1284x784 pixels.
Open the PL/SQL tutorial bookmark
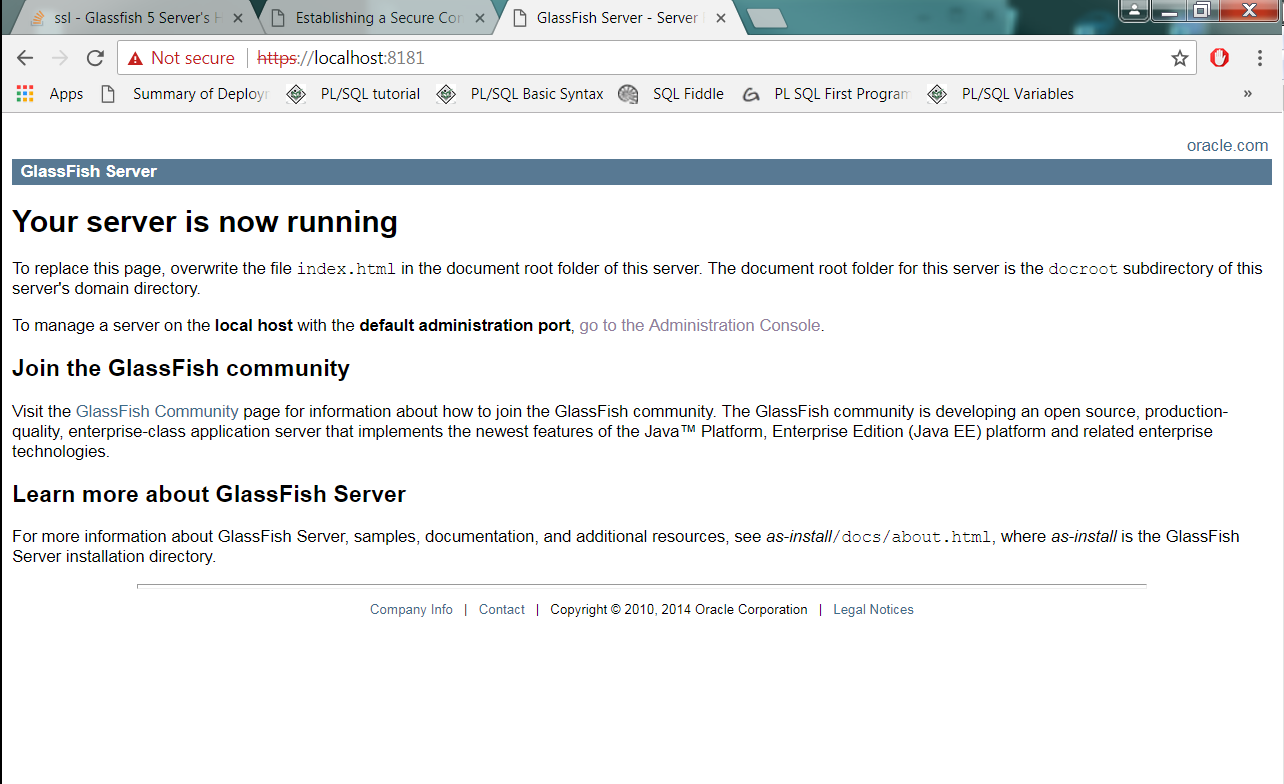[370, 94]
